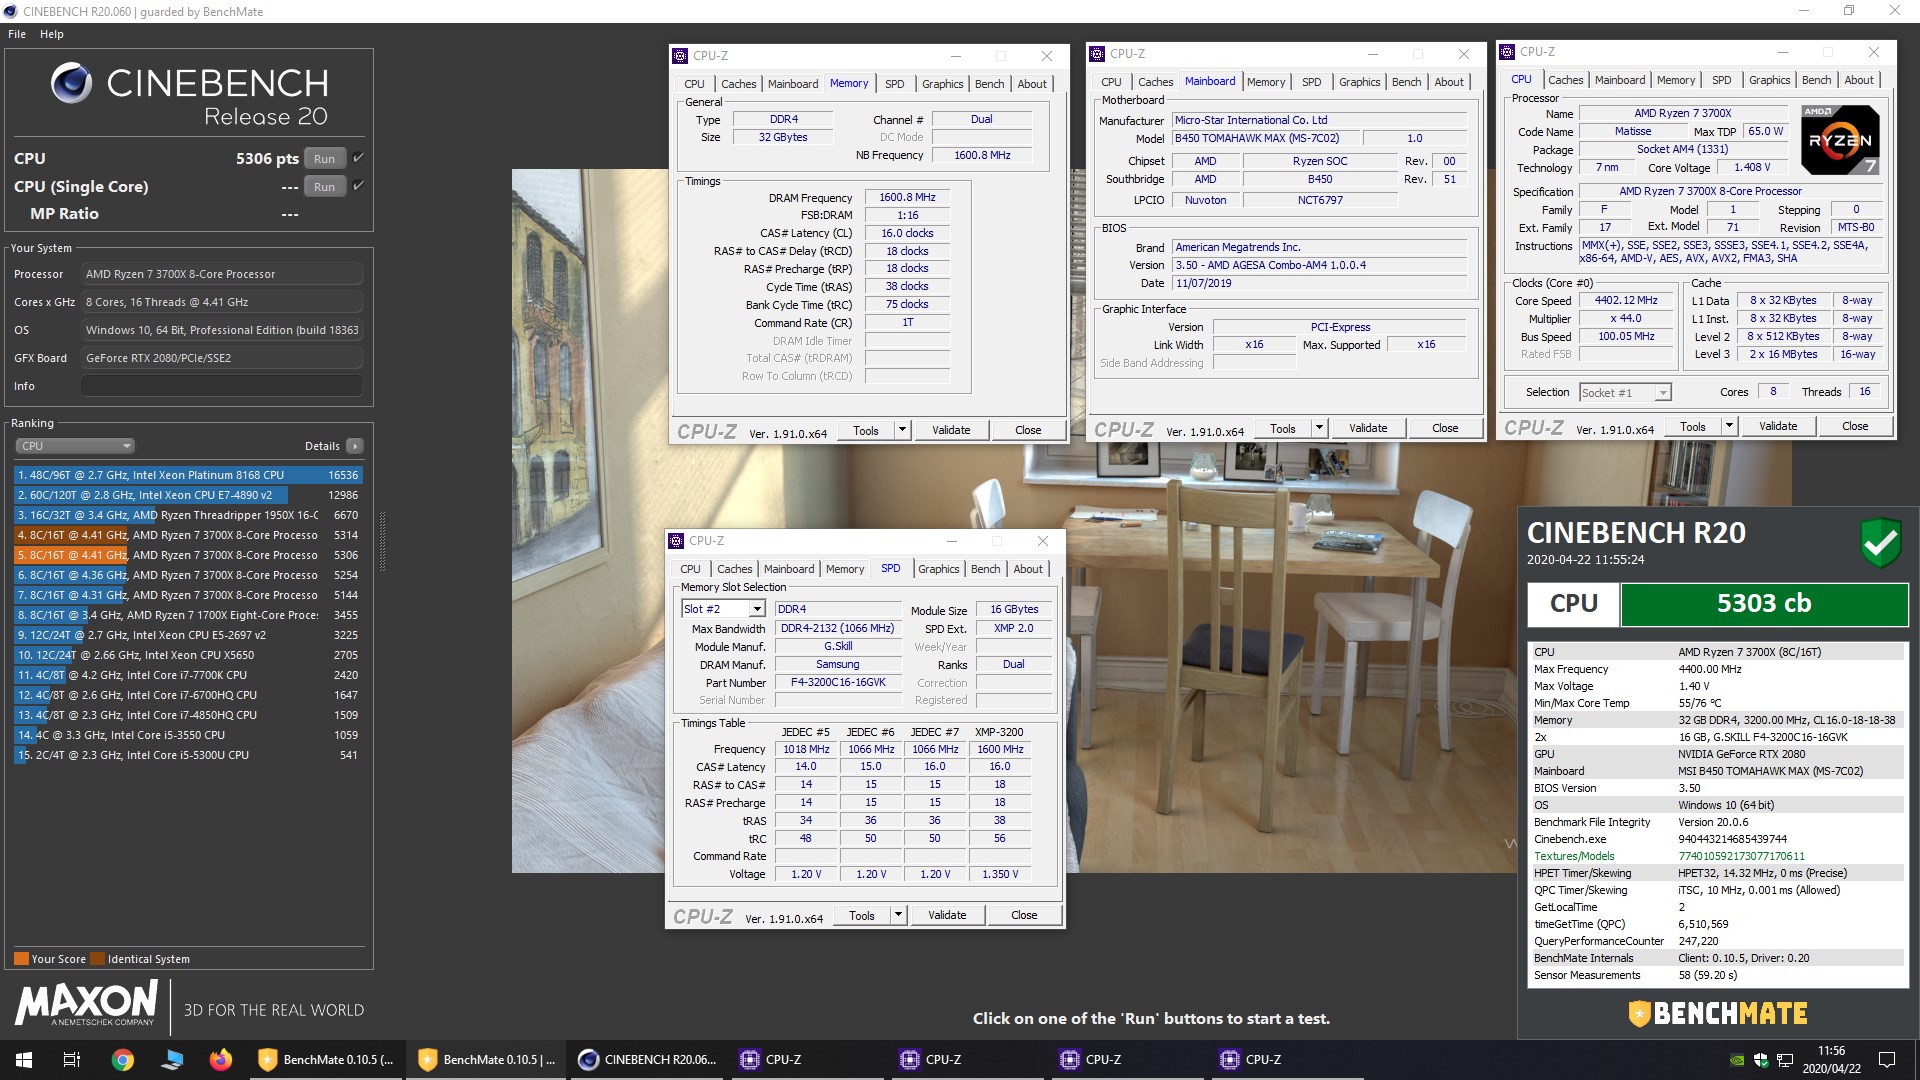
Task: Click the F4-3200C16-16GVK part number field
Action: [838, 682]
